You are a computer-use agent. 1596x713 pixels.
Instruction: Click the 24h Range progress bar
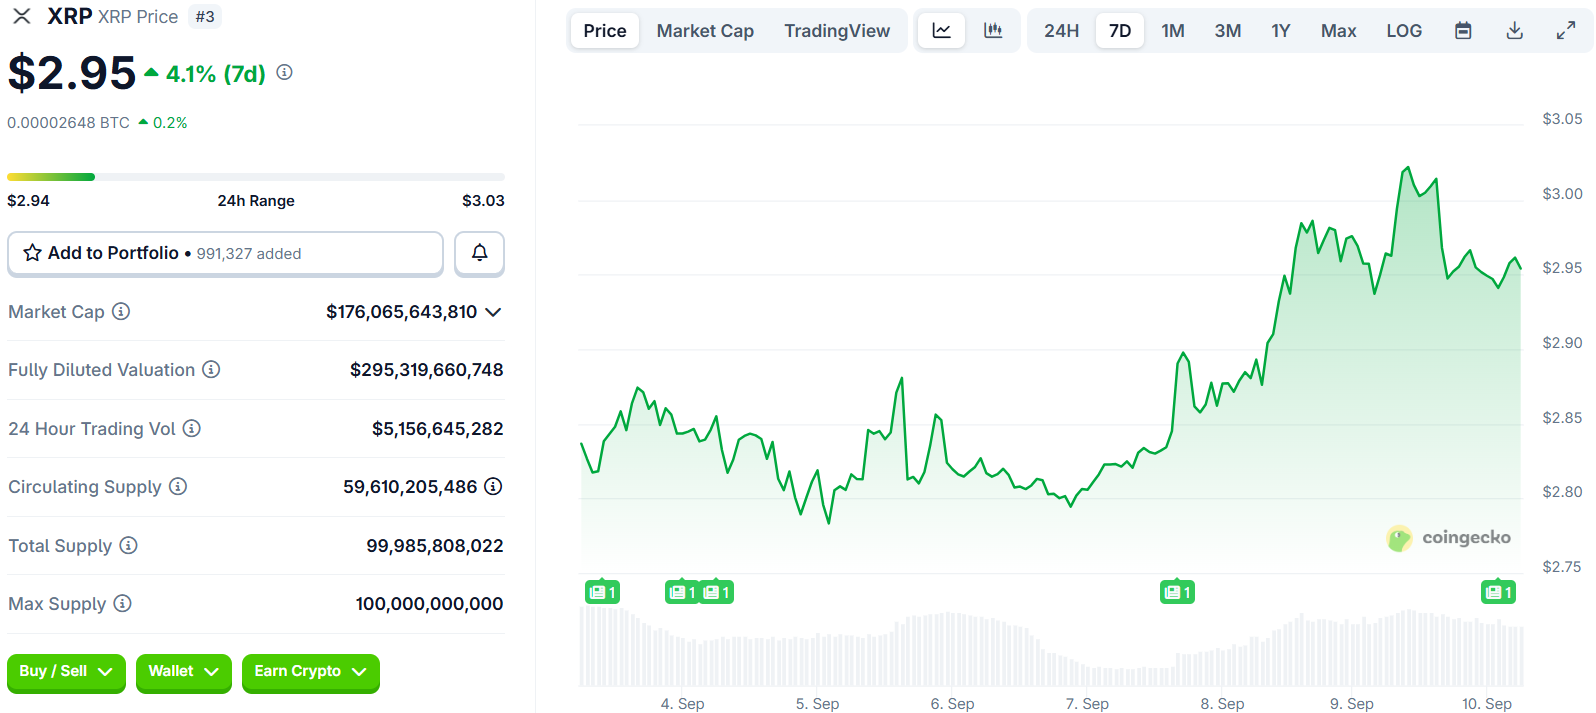(x=256, y=177)
